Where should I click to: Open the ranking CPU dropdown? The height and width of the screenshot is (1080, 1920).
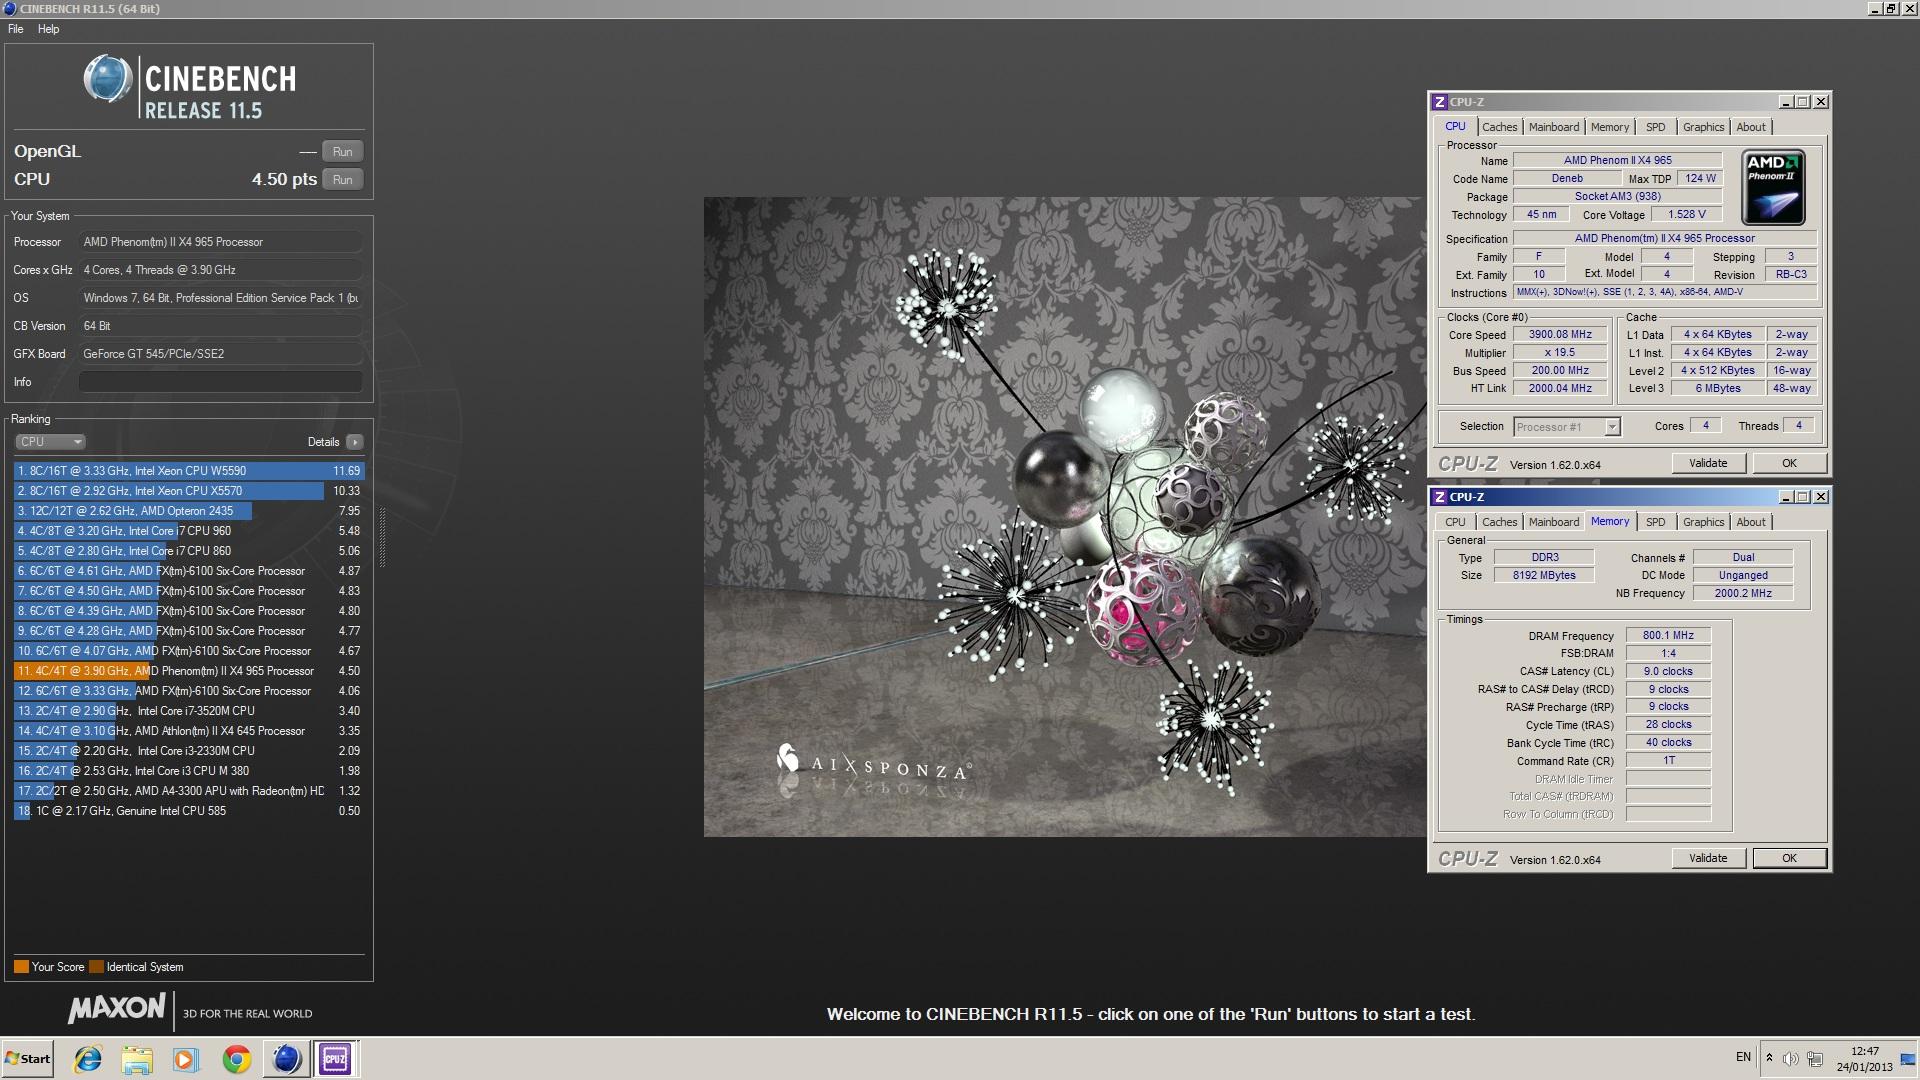pos(50,442)
